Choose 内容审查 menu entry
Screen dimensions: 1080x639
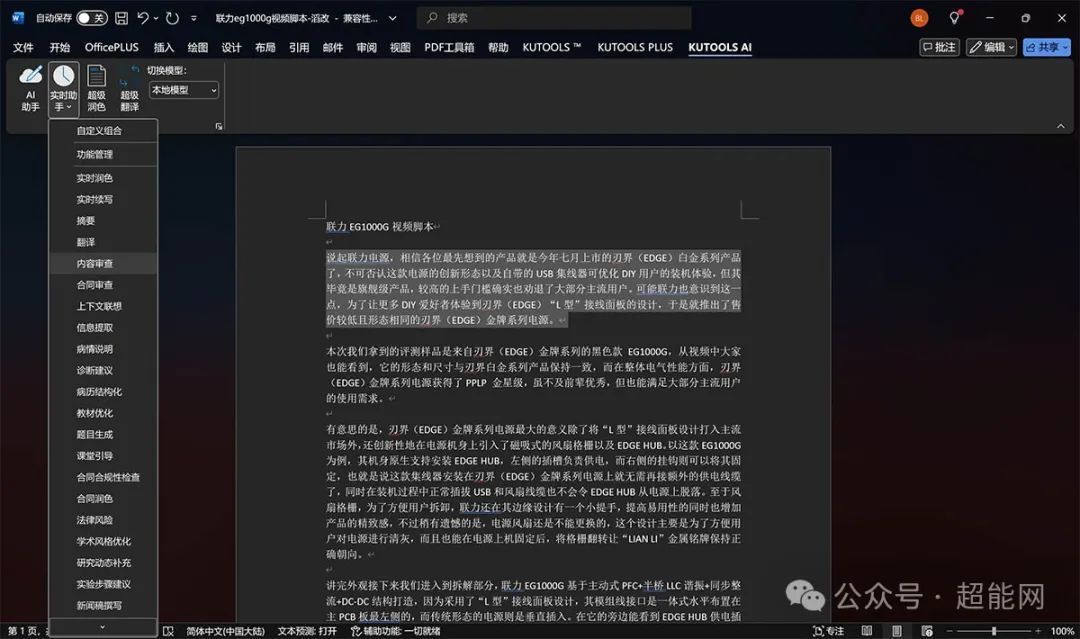[103, 264]
